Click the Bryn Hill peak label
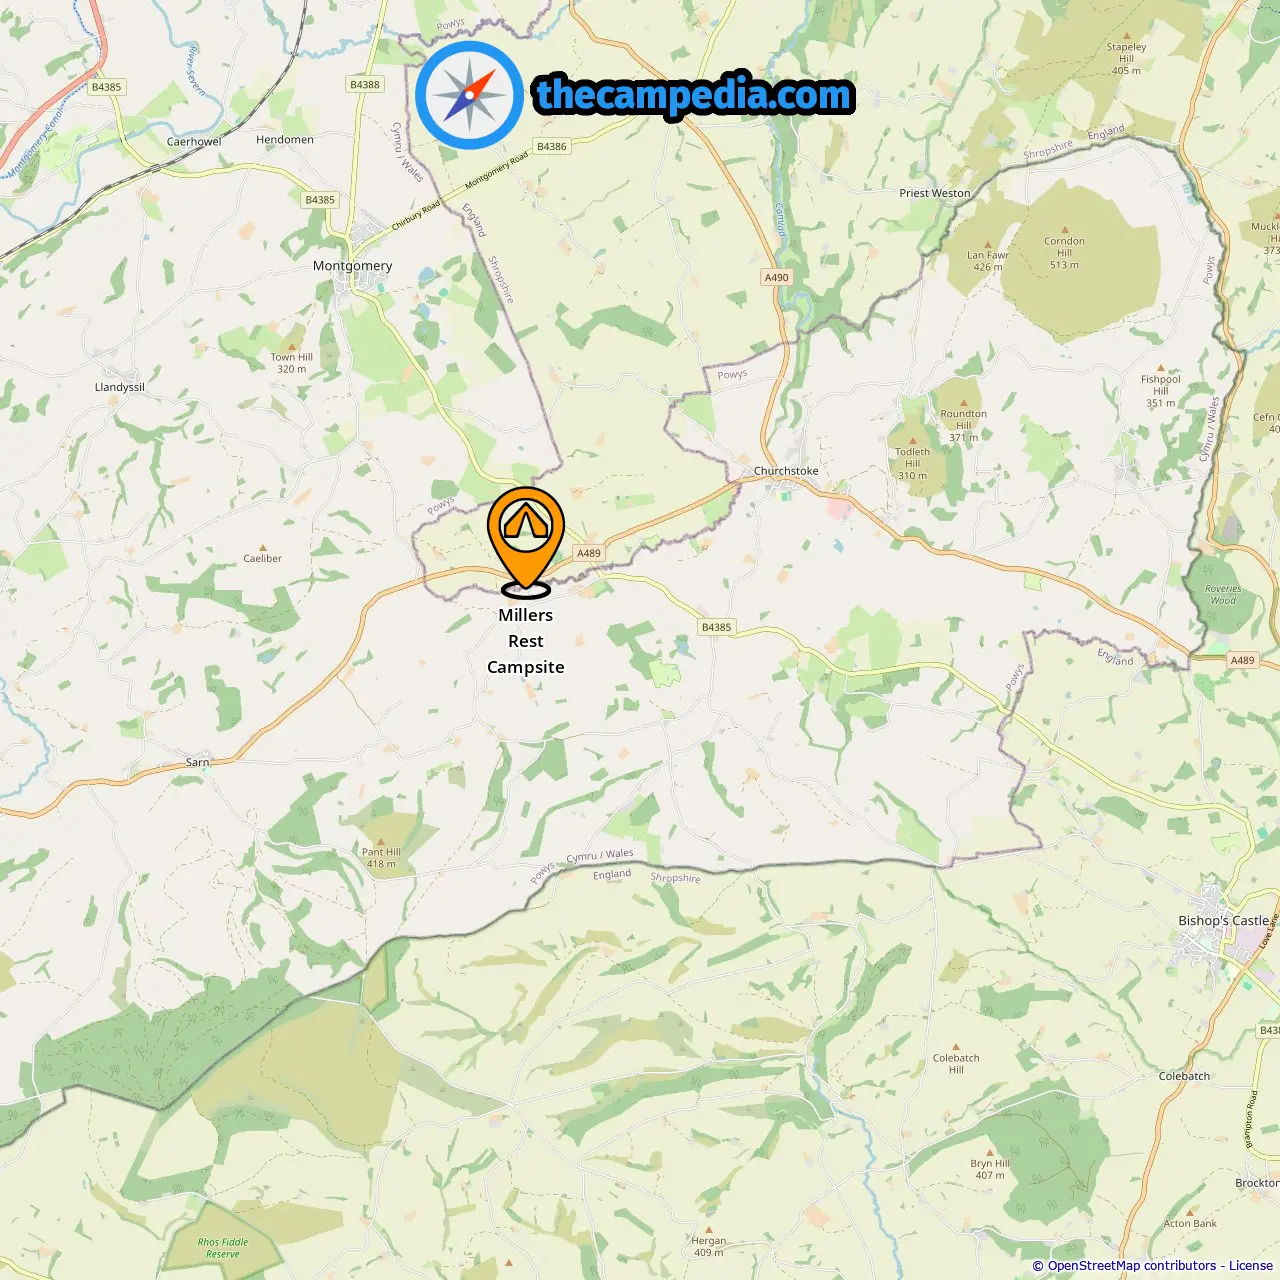1280x1280 pixels. point(990,1169)
